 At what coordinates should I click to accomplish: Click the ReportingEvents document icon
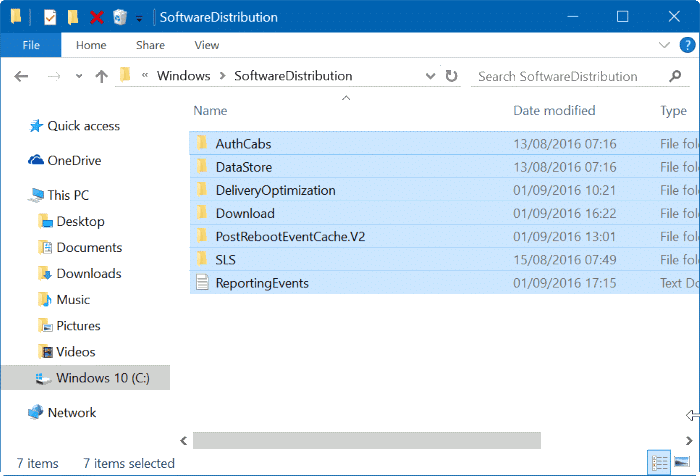click(203, 283)
